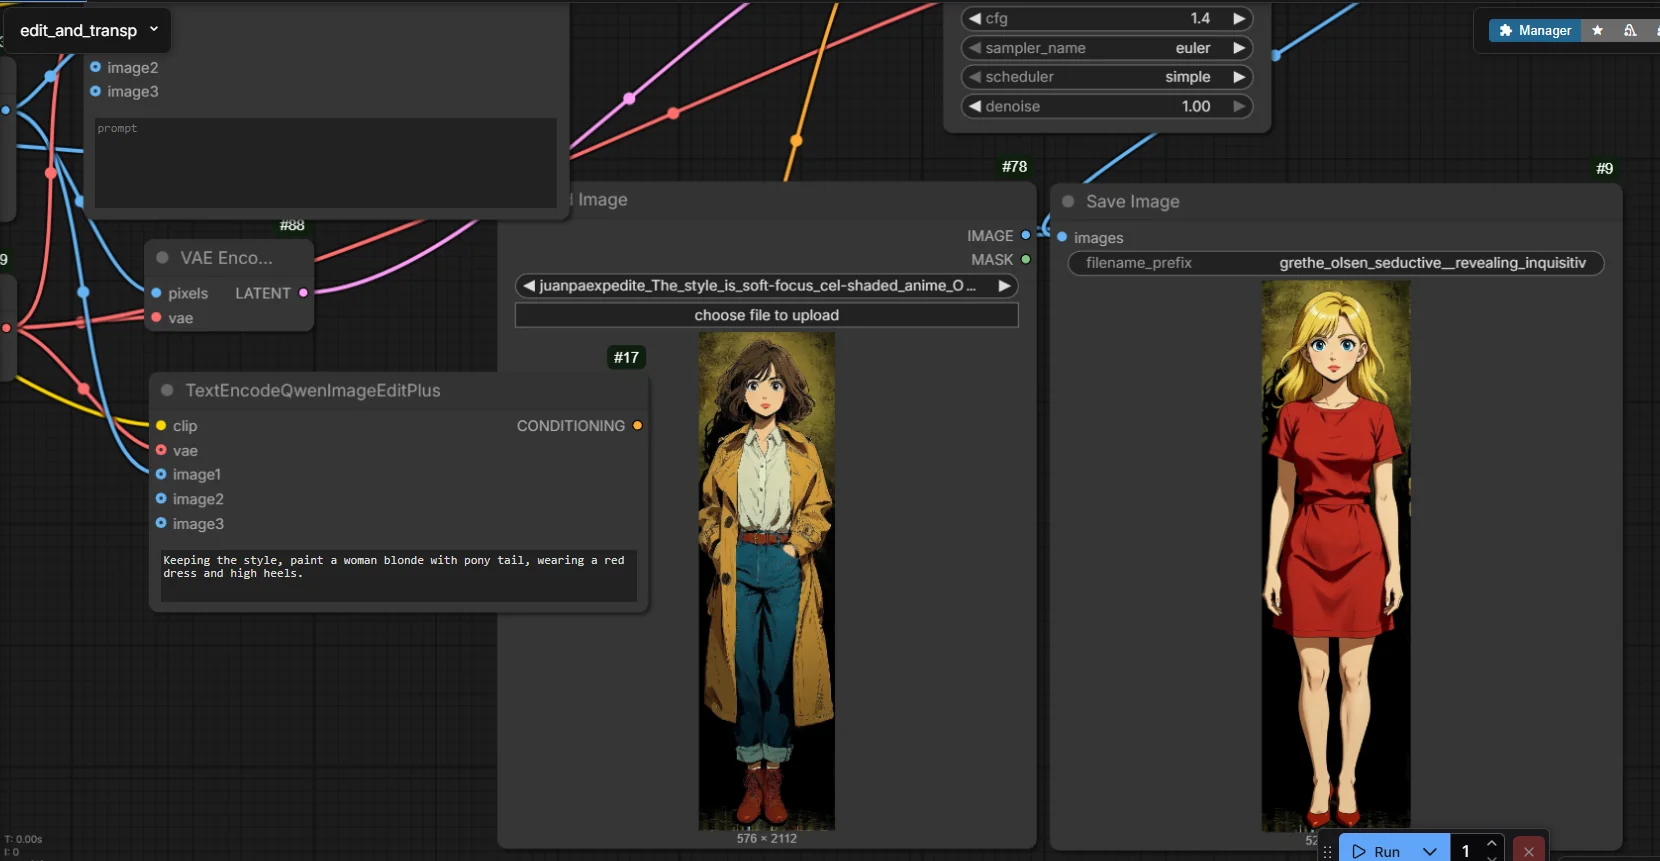Increase the cfg value with right arrow
Screen dimensions: 1660x861
pos(1239,18)
